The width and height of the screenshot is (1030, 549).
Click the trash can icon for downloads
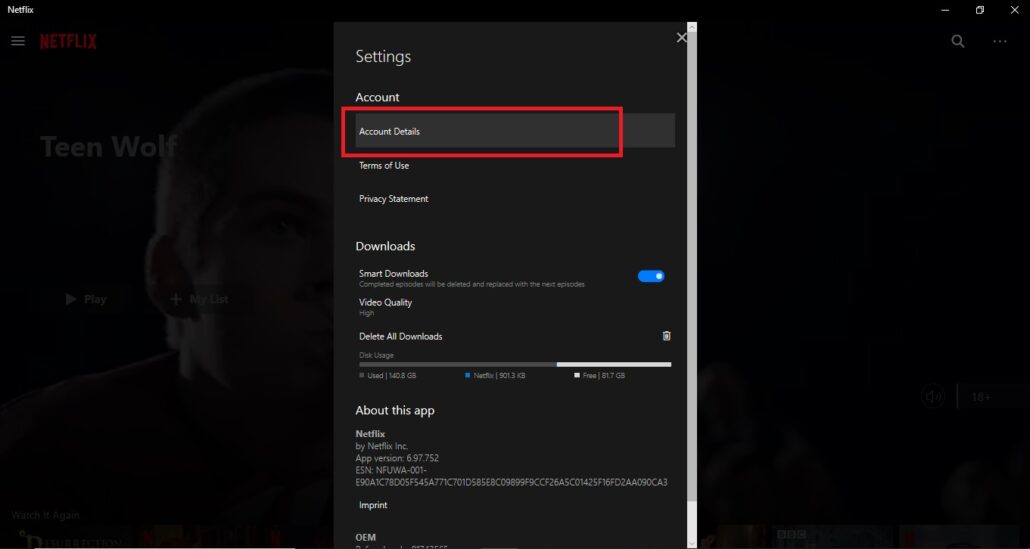(666, 336)
